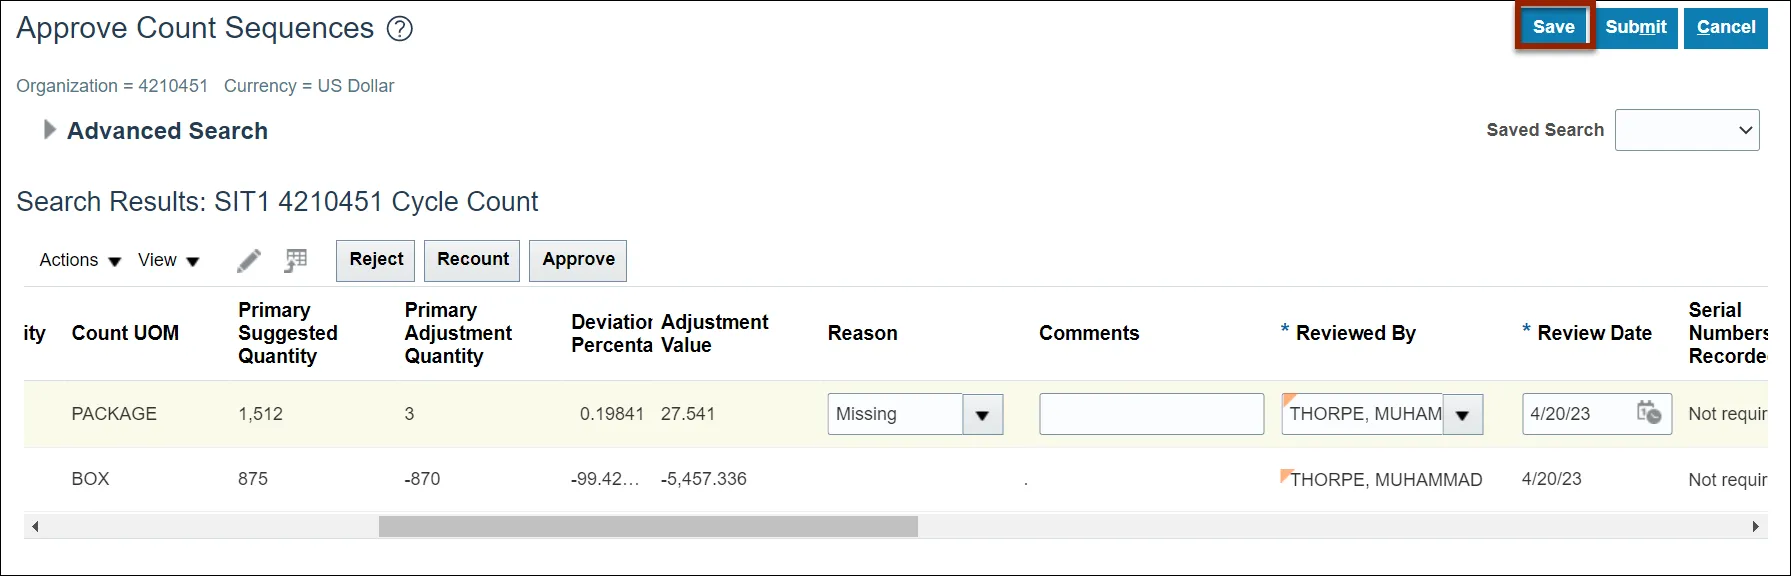Open the Reason dropdown showing Missing
The height and width of the screenshot is (576, 1791).
982,414
